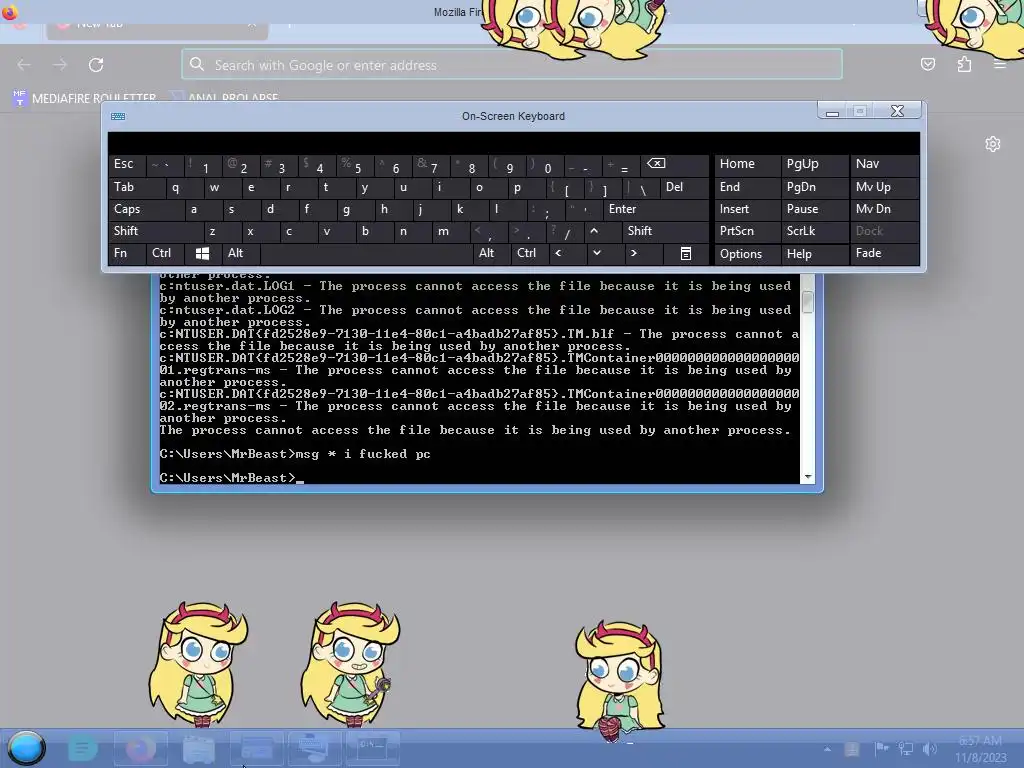This screenshot has width=1024, height=768.
Task: Tap the Tab key
Action: pyautogui.click(x=136, y=187)
